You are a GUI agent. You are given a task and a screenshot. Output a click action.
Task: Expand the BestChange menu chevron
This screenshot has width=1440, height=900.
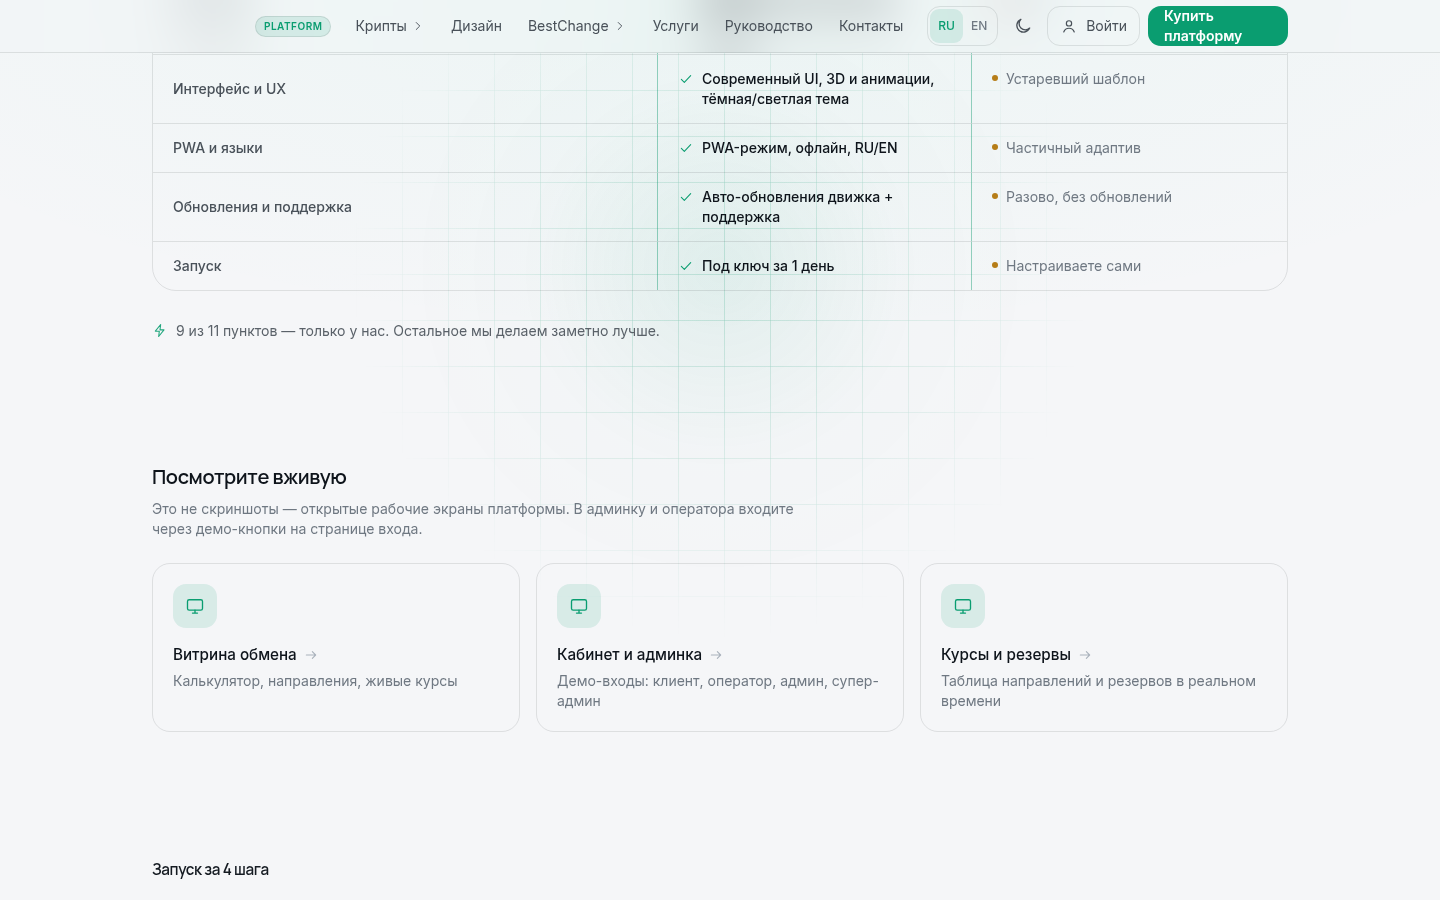tap(620, 26)
